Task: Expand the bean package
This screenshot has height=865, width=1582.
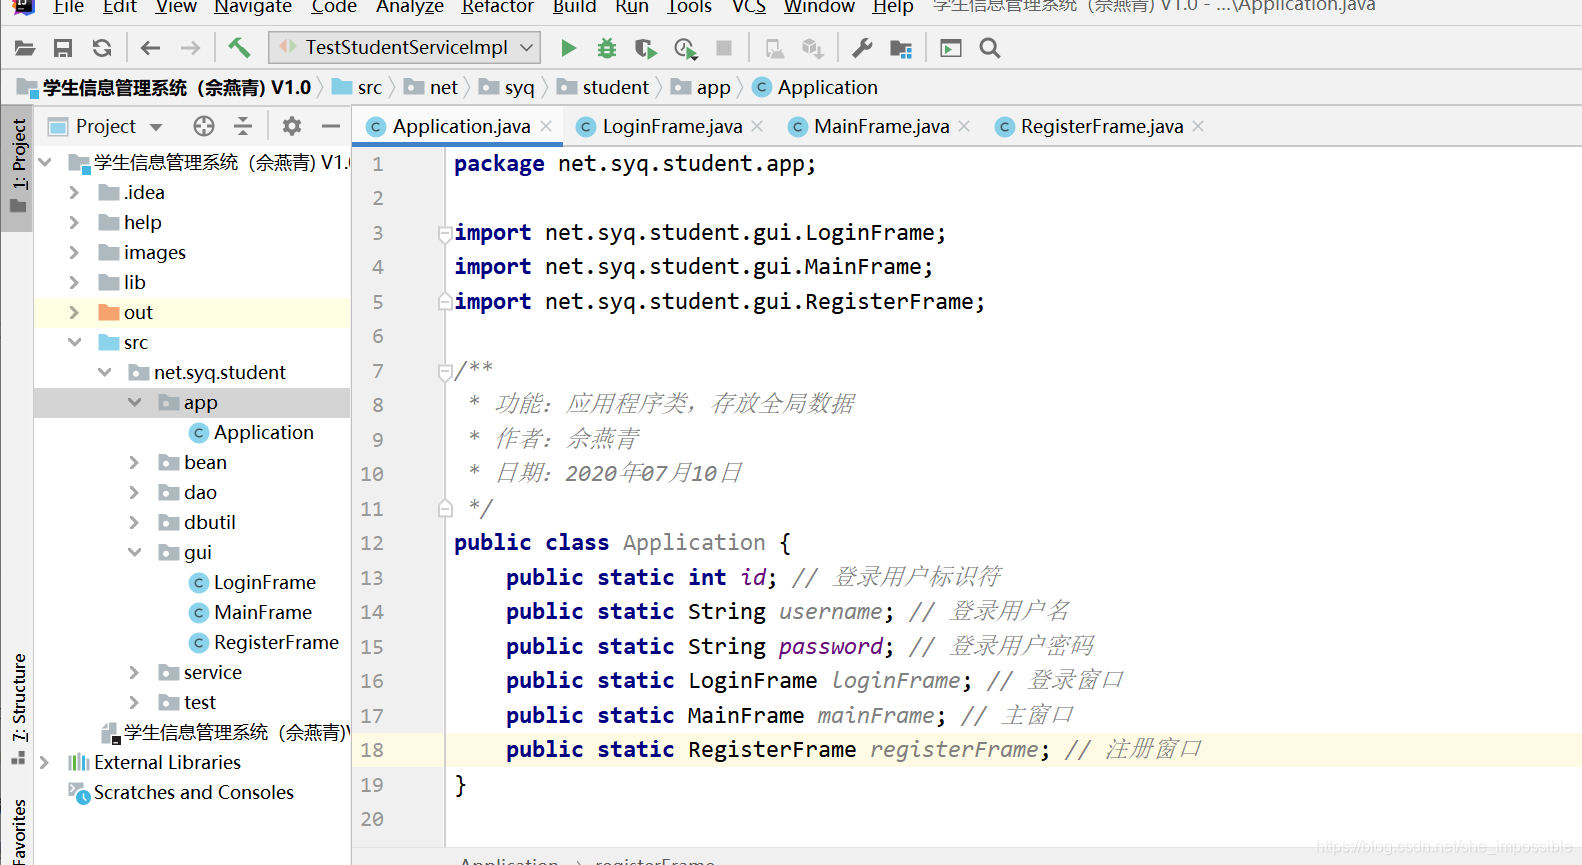Action: click(134, 462)
